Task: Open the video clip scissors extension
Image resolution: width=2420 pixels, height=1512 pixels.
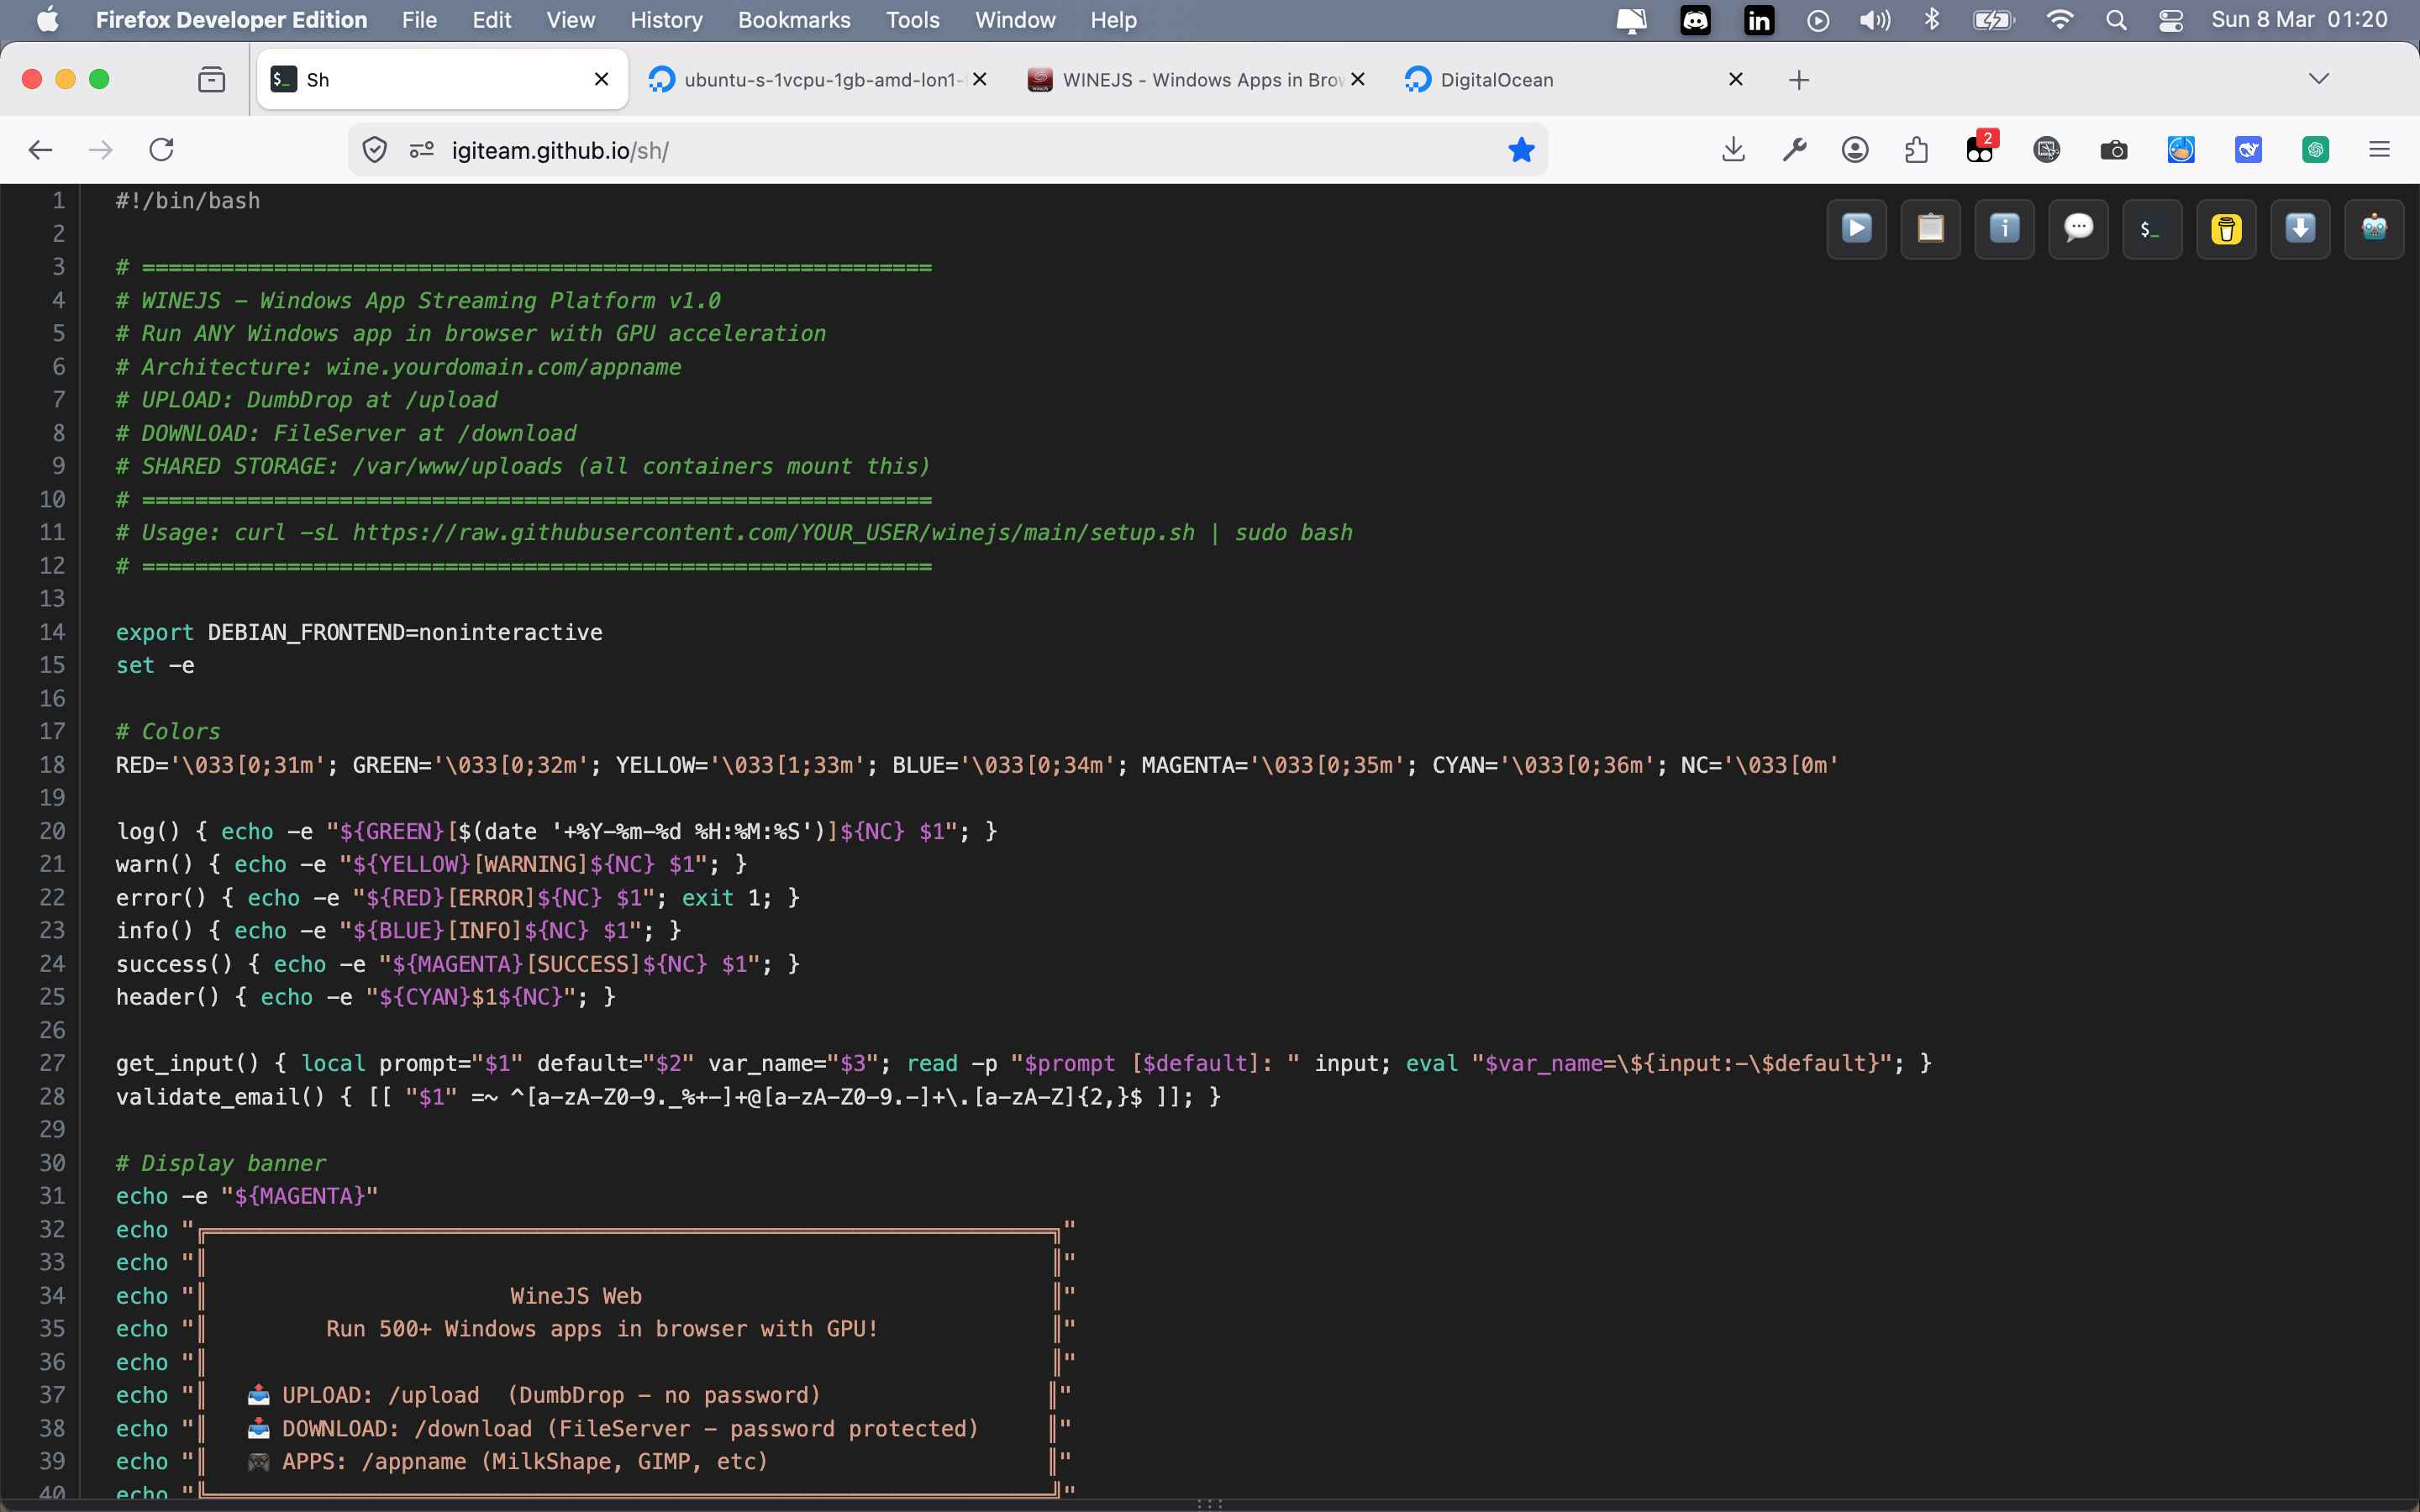Action: tap(2047, 150)
